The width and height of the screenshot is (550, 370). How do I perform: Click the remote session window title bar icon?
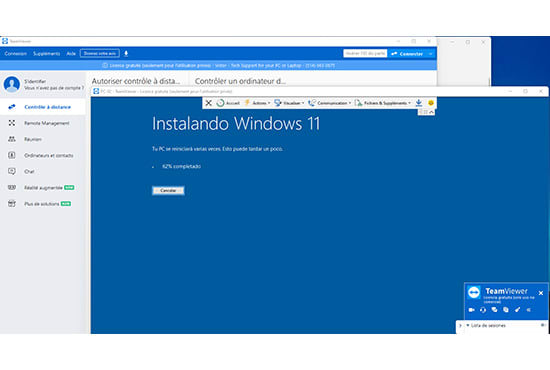coord(96,91)
